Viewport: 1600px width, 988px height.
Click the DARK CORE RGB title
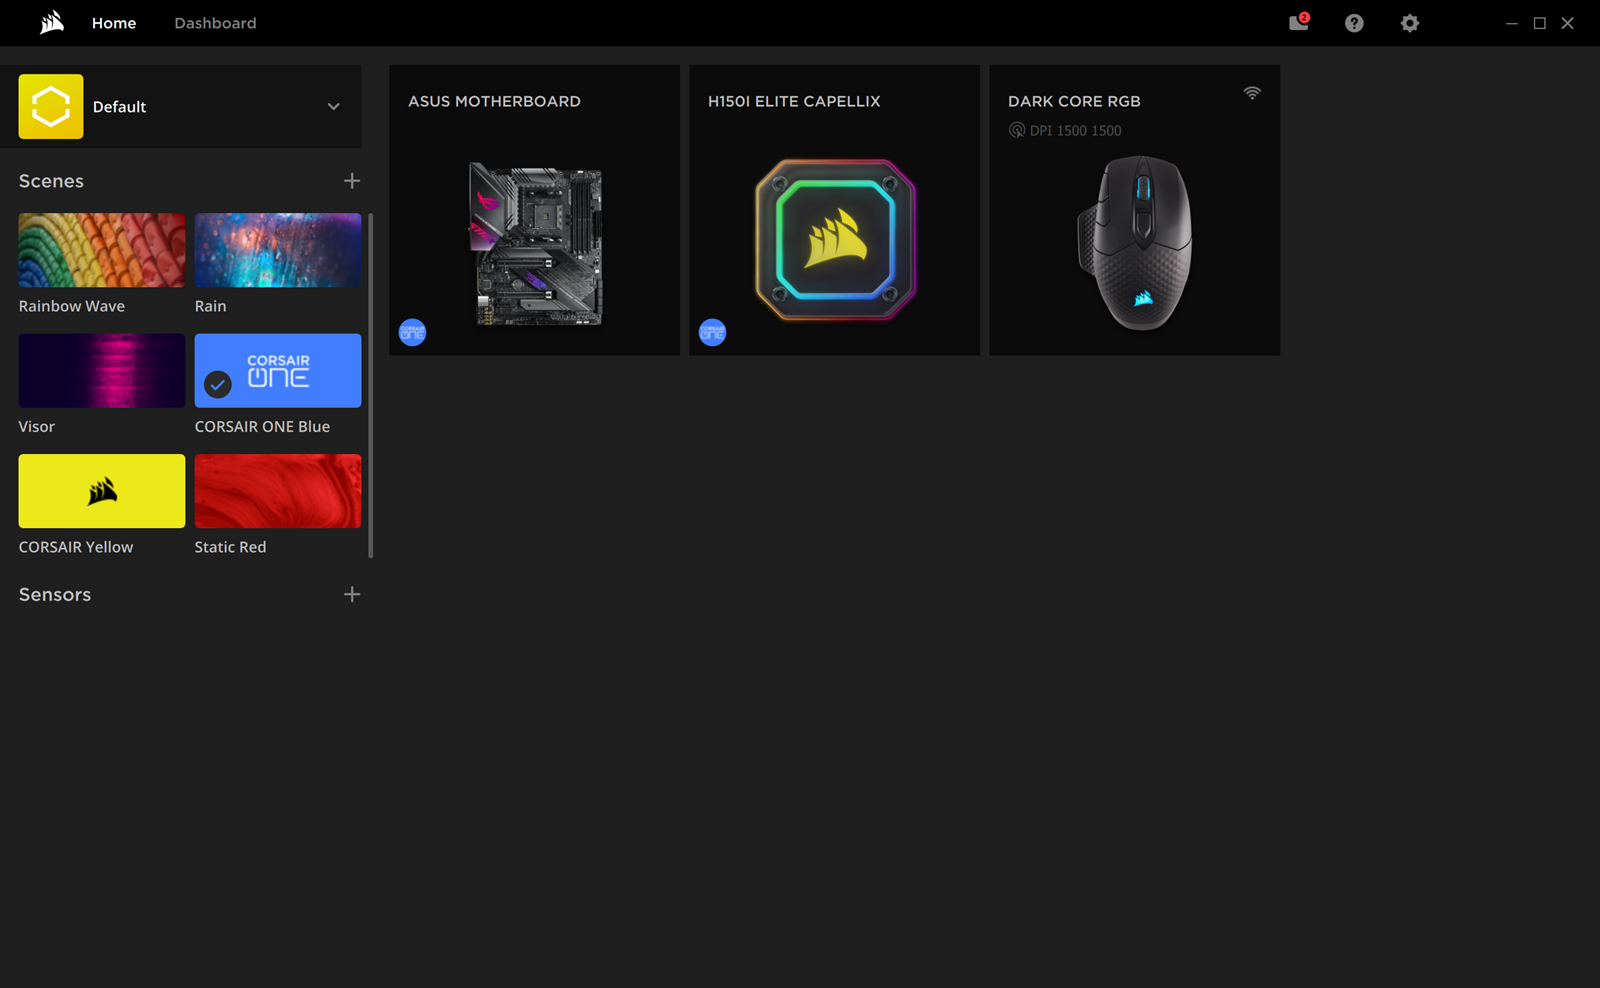[x=1074, y=101]
